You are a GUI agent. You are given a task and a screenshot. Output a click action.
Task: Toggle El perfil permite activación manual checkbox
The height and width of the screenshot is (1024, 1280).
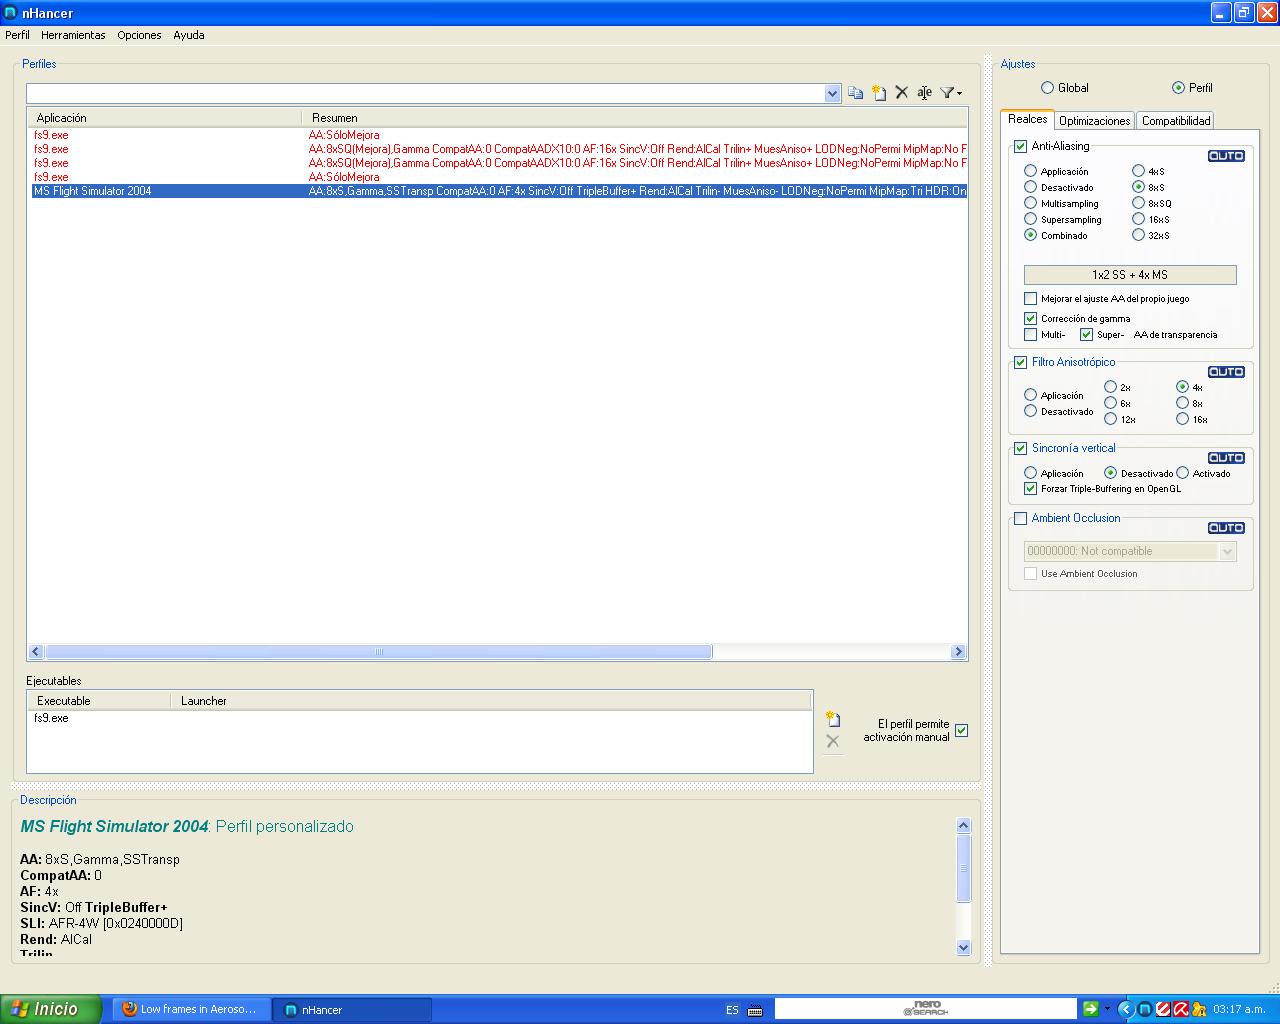(x=961, y=730)
